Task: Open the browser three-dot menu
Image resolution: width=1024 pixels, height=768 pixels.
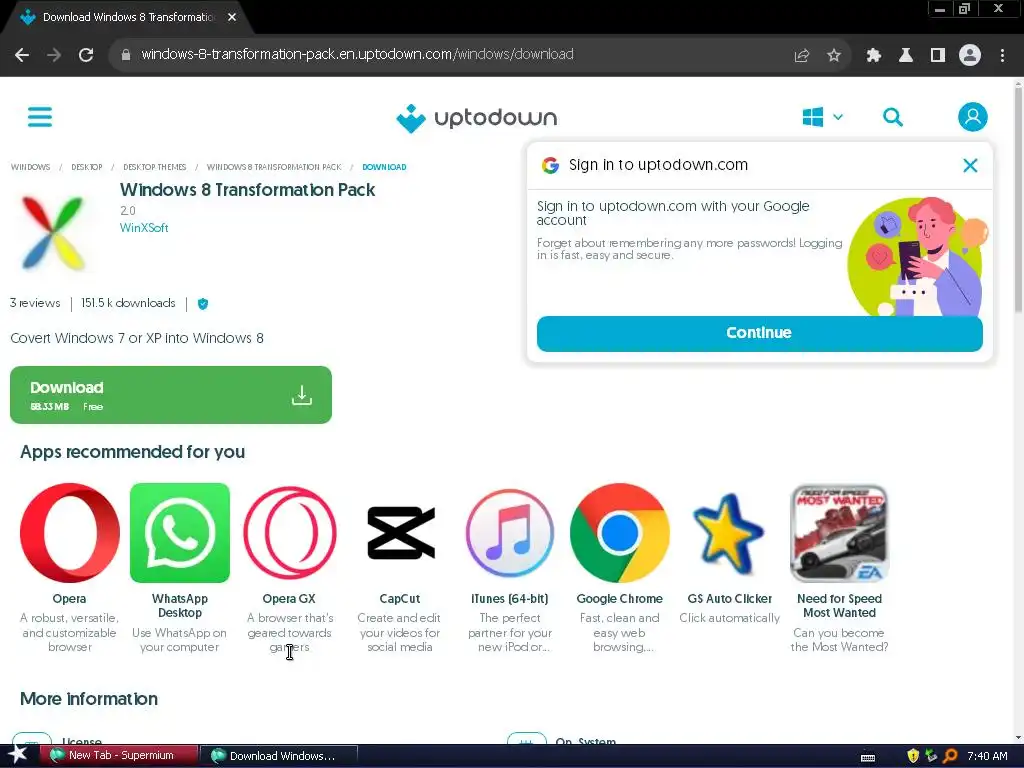Action: click(1002, 56)
